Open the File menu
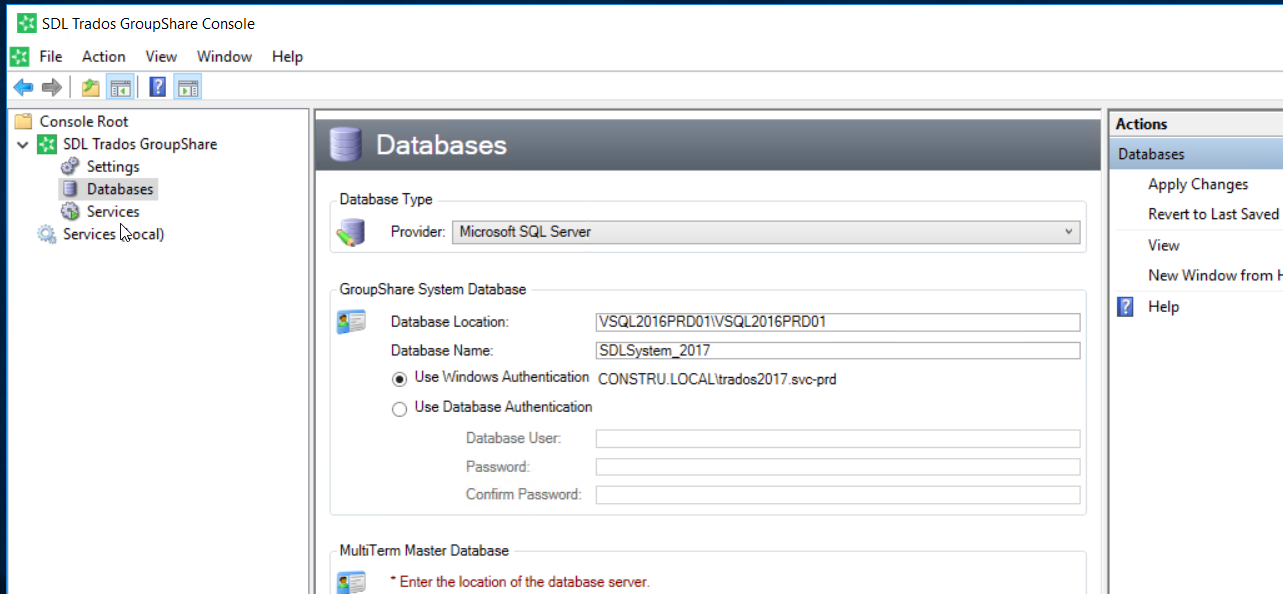Viewport: 1283px width, 594px height. 50,56
